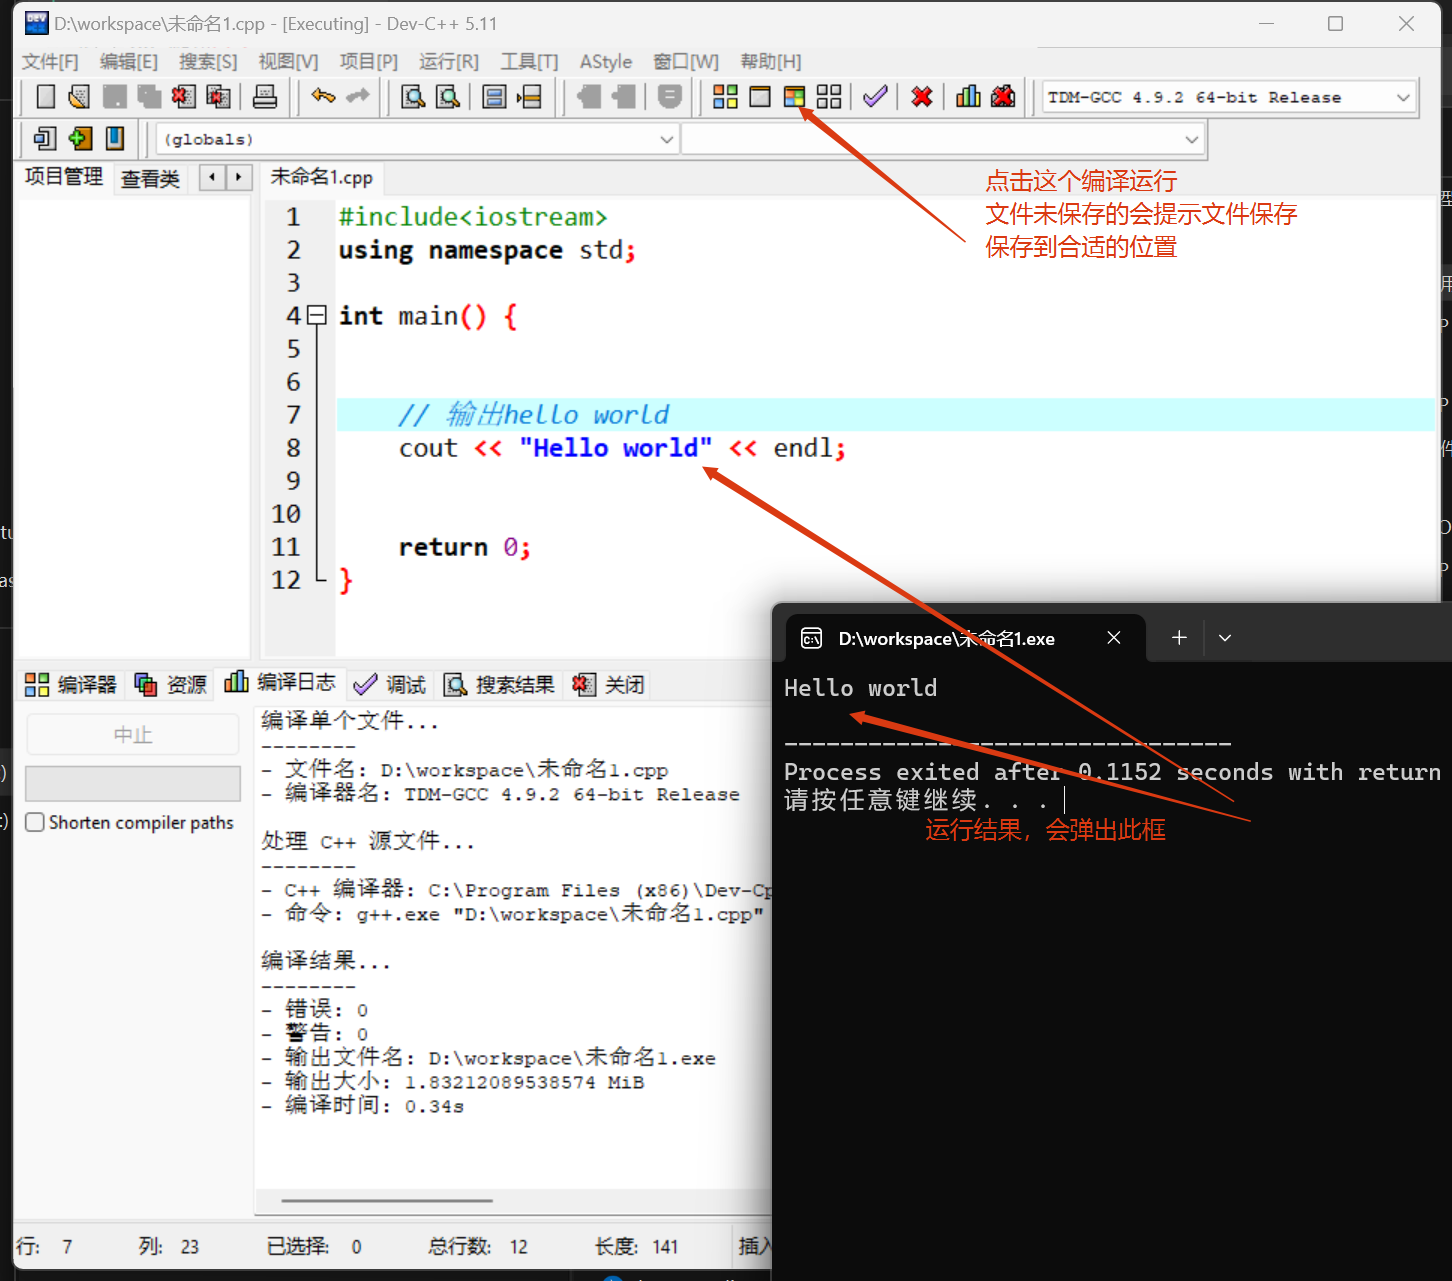This screenshot has height=1281, width=1452.
Task: Collapse the main() fold marker at line 4
Action: click(x=317, y=316)
